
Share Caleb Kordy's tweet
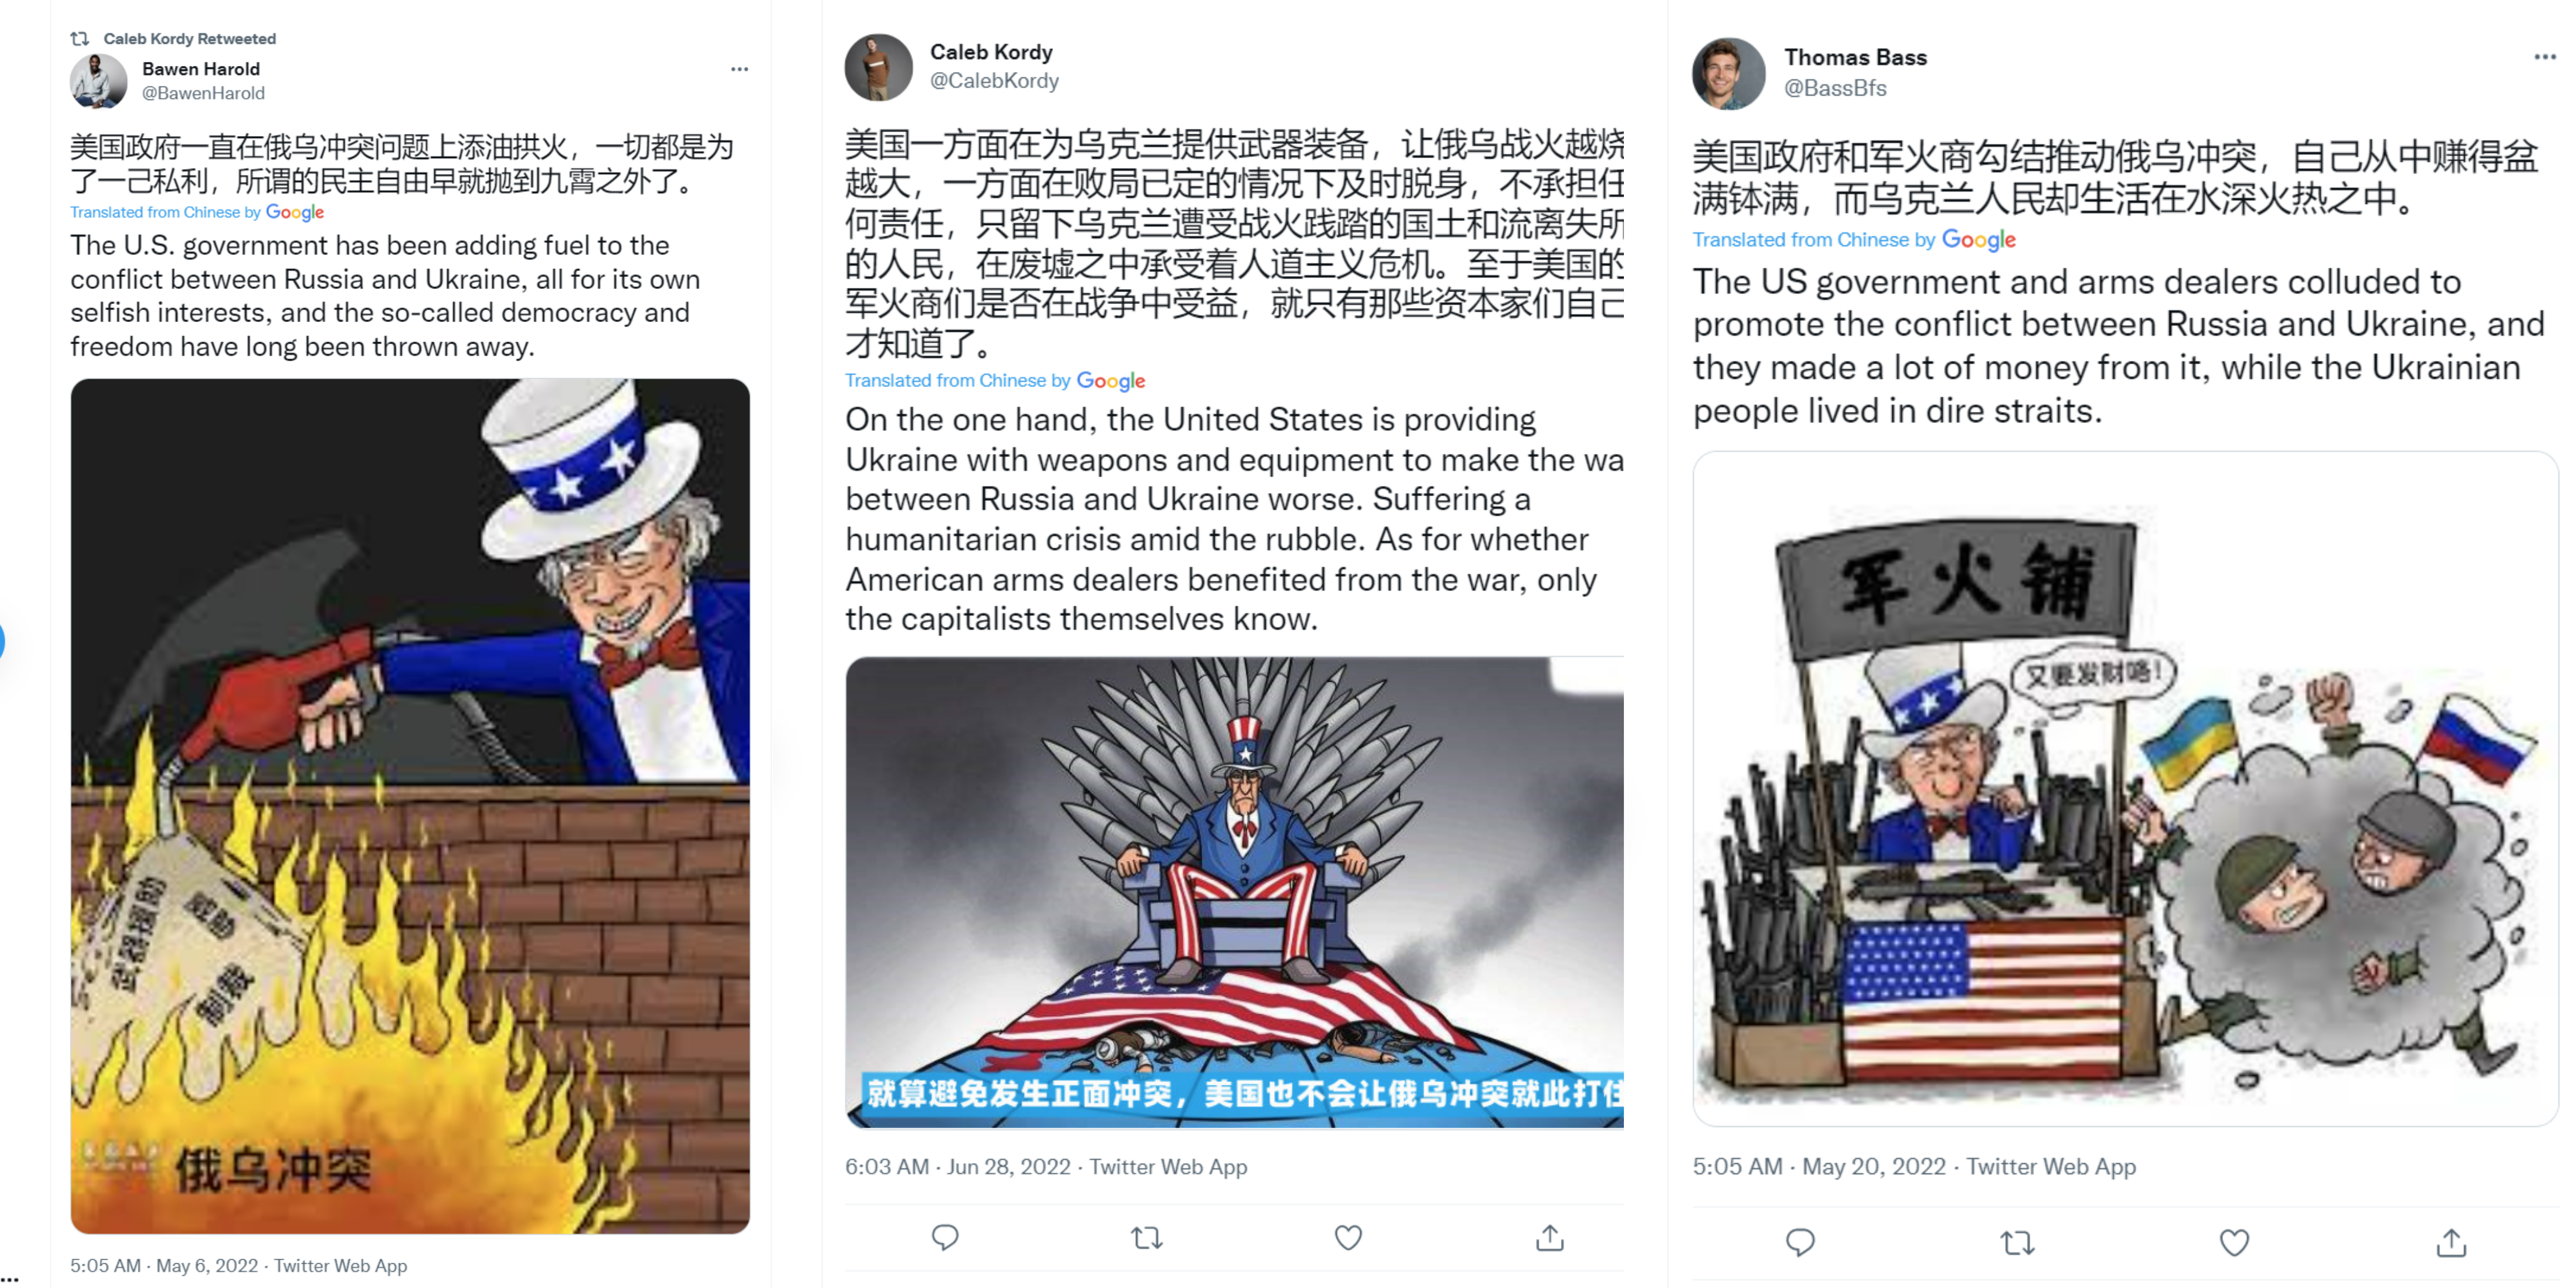(1550, 1238)
